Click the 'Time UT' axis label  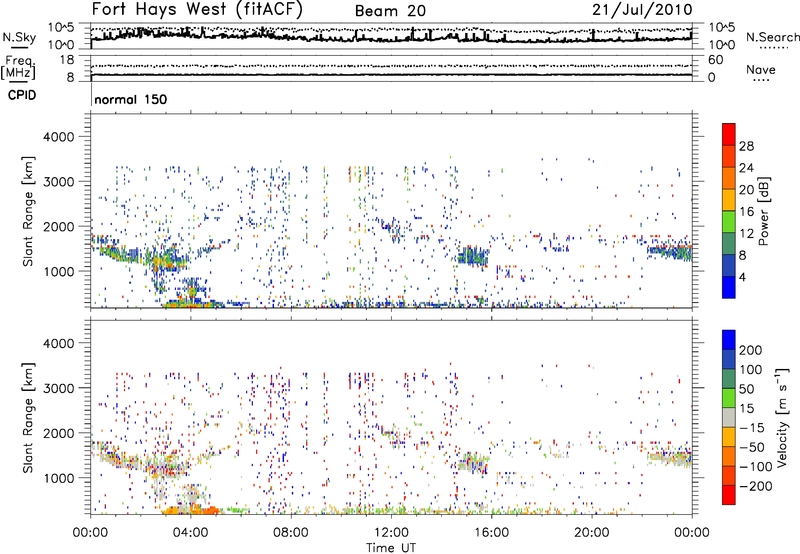point(391,547)
